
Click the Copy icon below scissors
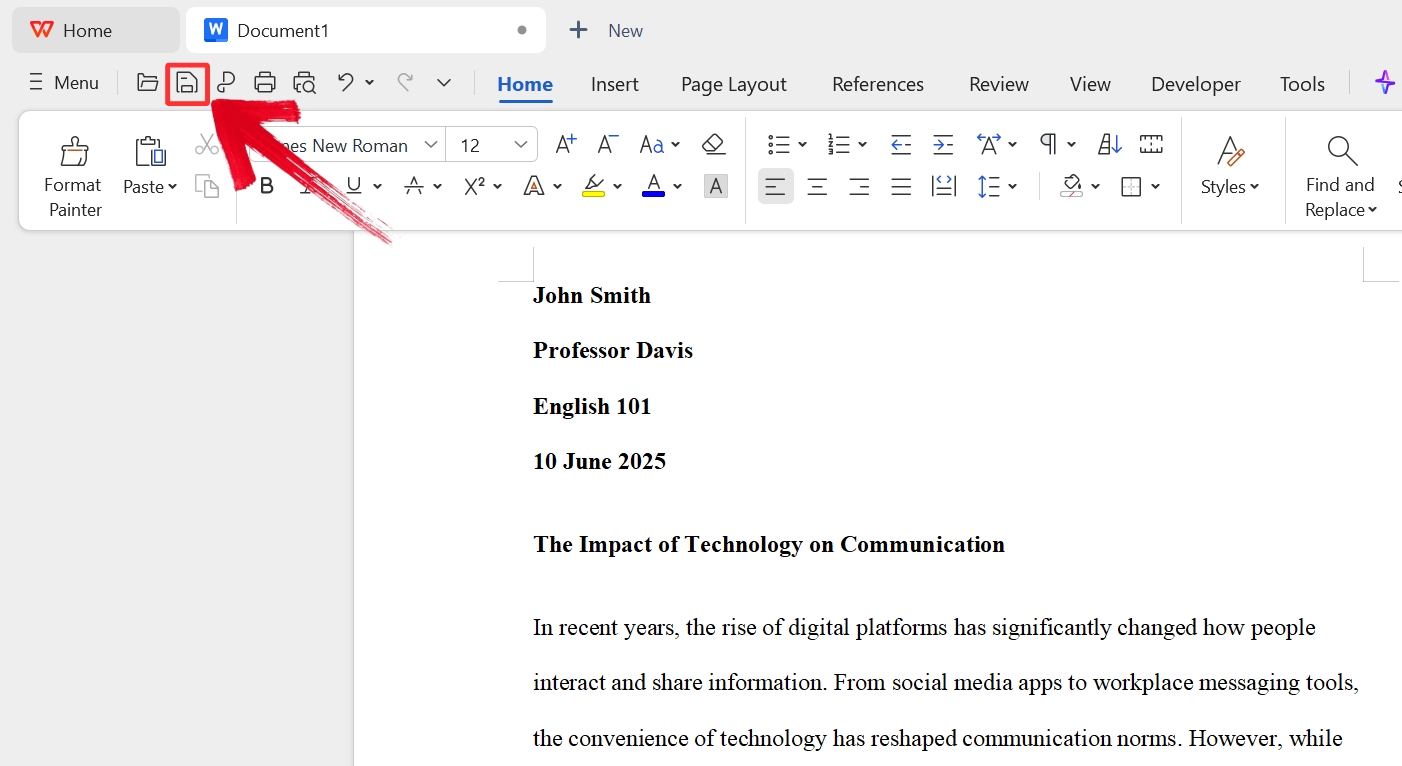point(207,186)
